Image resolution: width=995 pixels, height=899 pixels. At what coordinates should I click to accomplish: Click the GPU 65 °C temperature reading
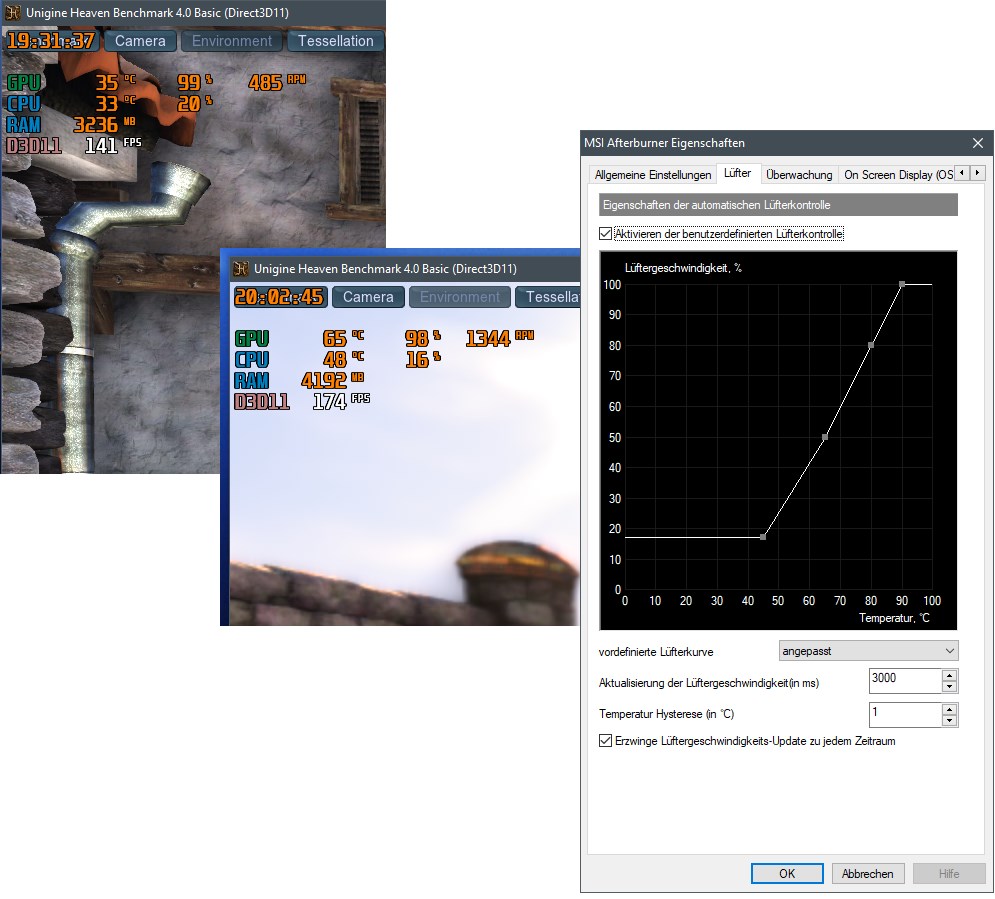[x=343, y=338]
